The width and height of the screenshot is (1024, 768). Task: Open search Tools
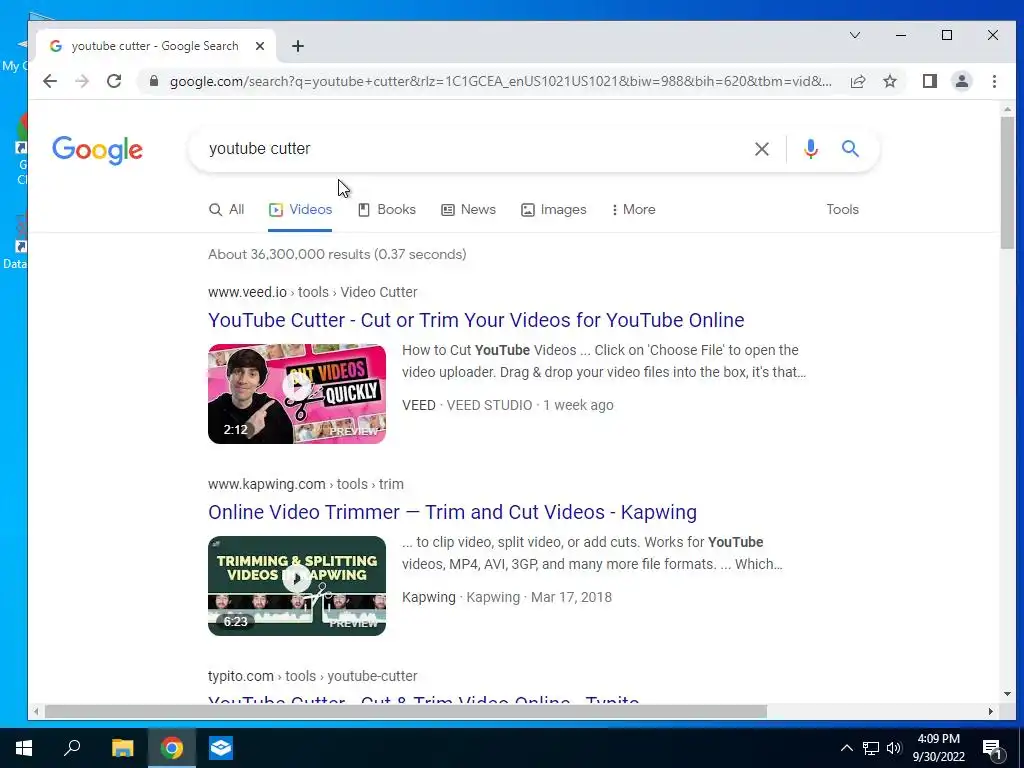pos(842,210)
